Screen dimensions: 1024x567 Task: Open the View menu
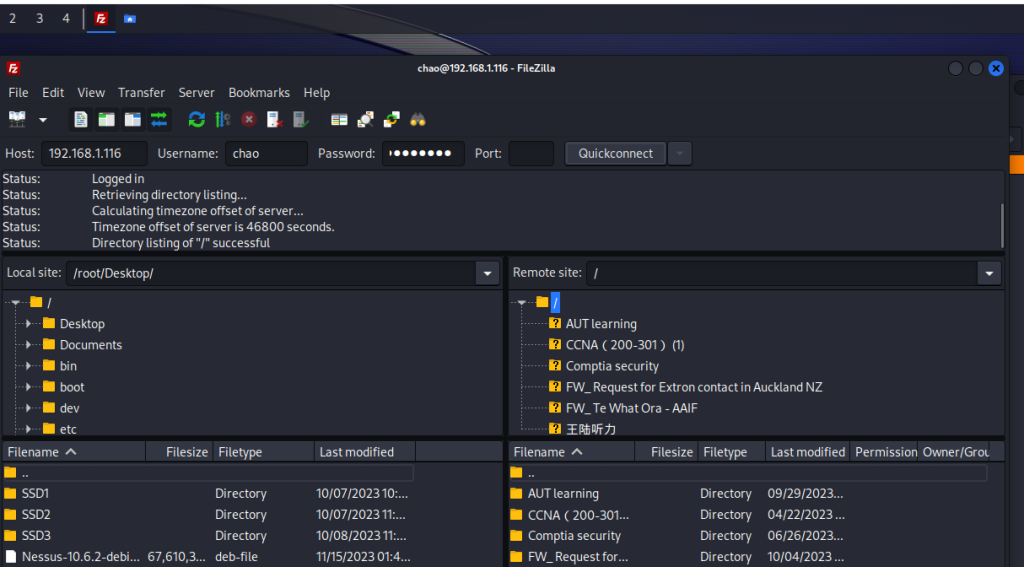(91, 93)
